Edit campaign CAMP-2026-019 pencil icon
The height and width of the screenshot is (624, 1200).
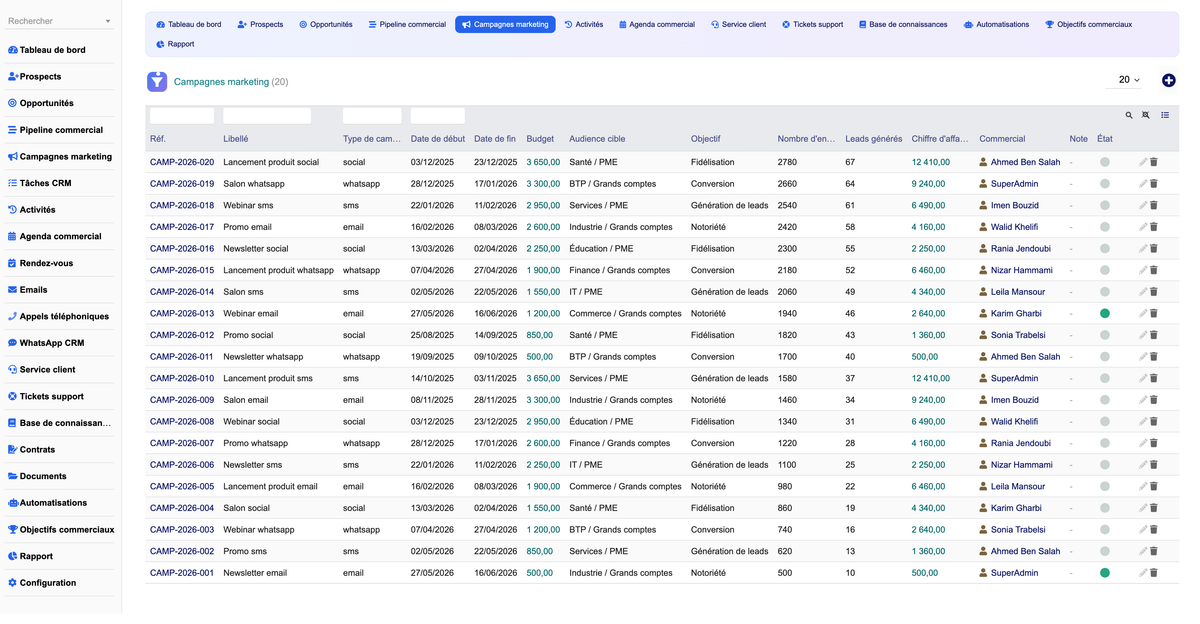[1143, 184]
